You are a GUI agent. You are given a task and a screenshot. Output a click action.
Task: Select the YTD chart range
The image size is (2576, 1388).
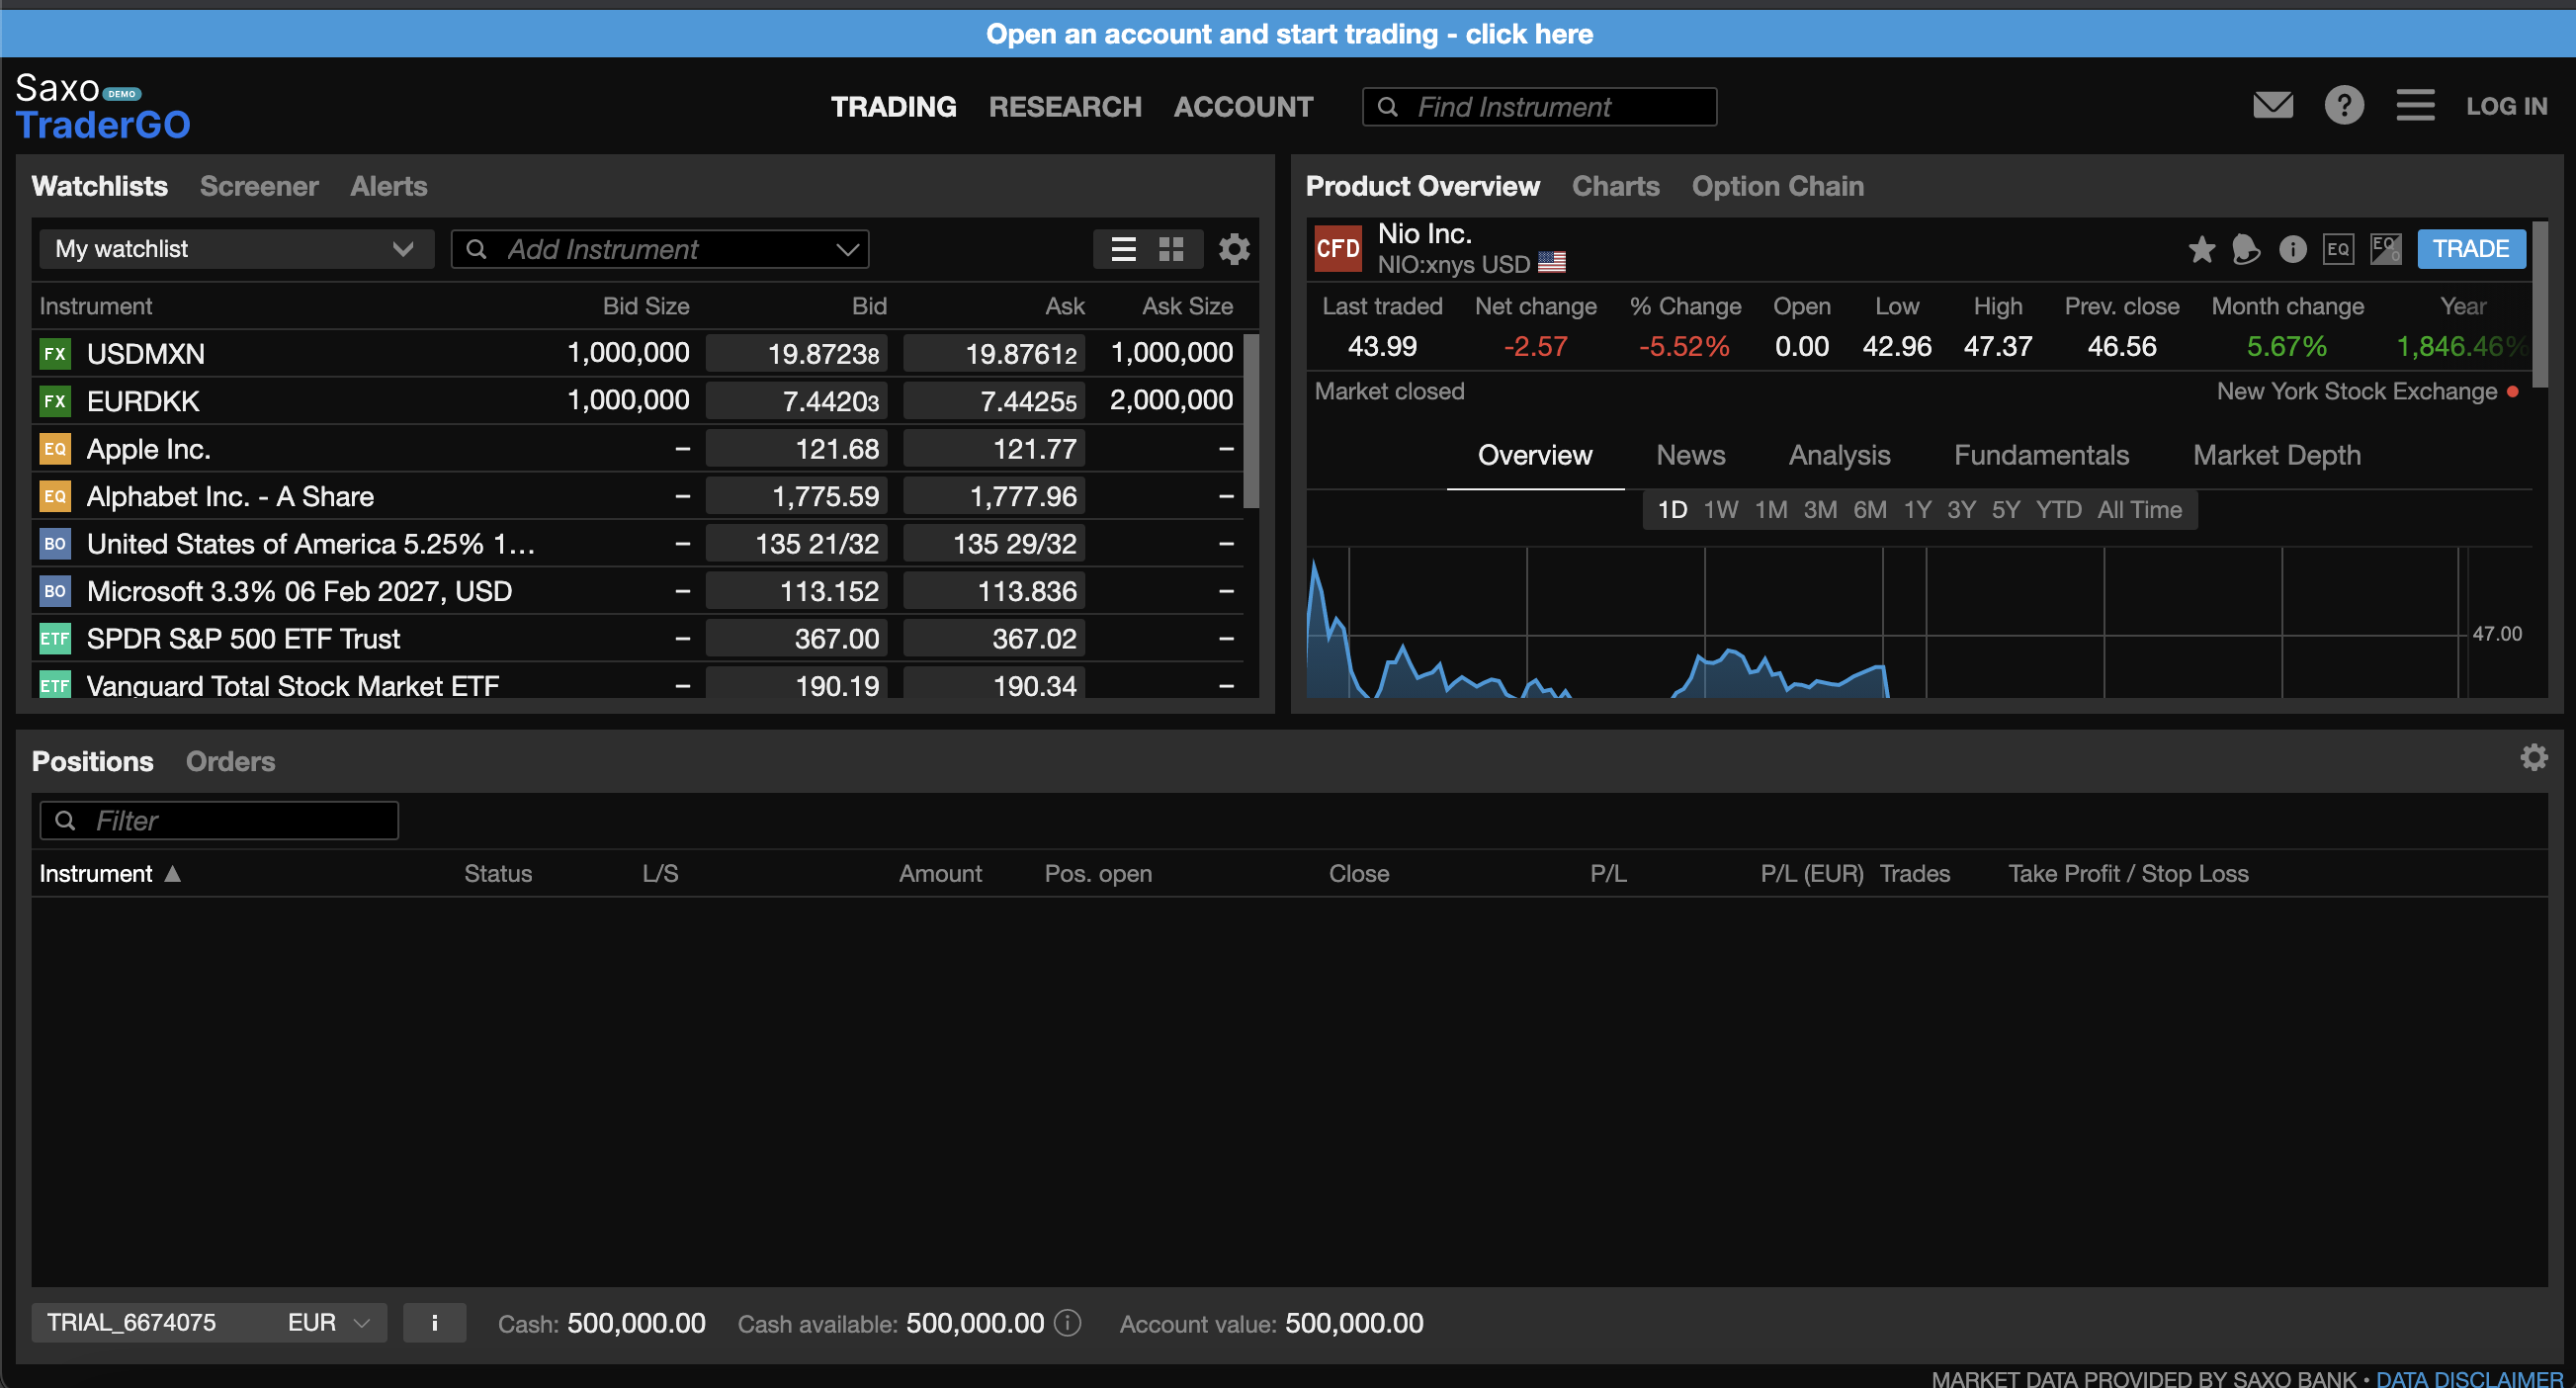[x=2059, y=510]
